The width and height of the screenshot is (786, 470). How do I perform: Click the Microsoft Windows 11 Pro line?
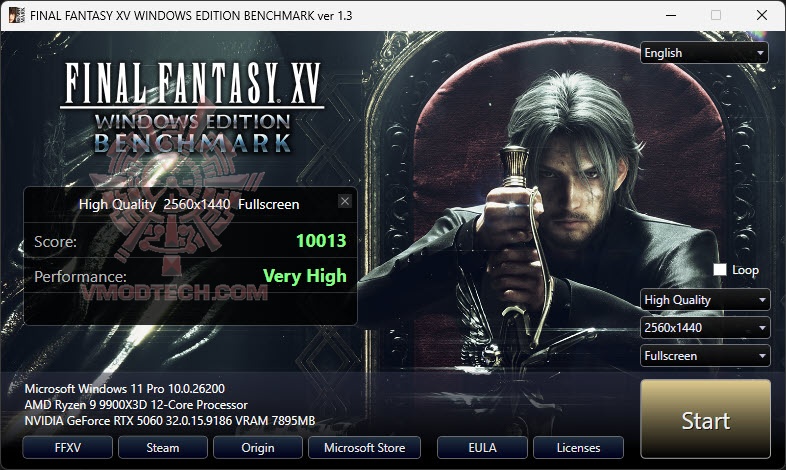coord(124,389)
